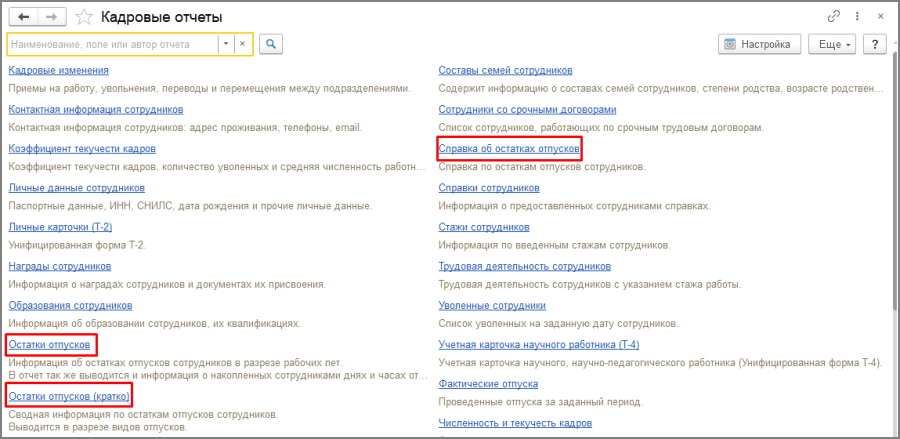Select text 'Выводится в разрезе видов отпусков.'

98,428
